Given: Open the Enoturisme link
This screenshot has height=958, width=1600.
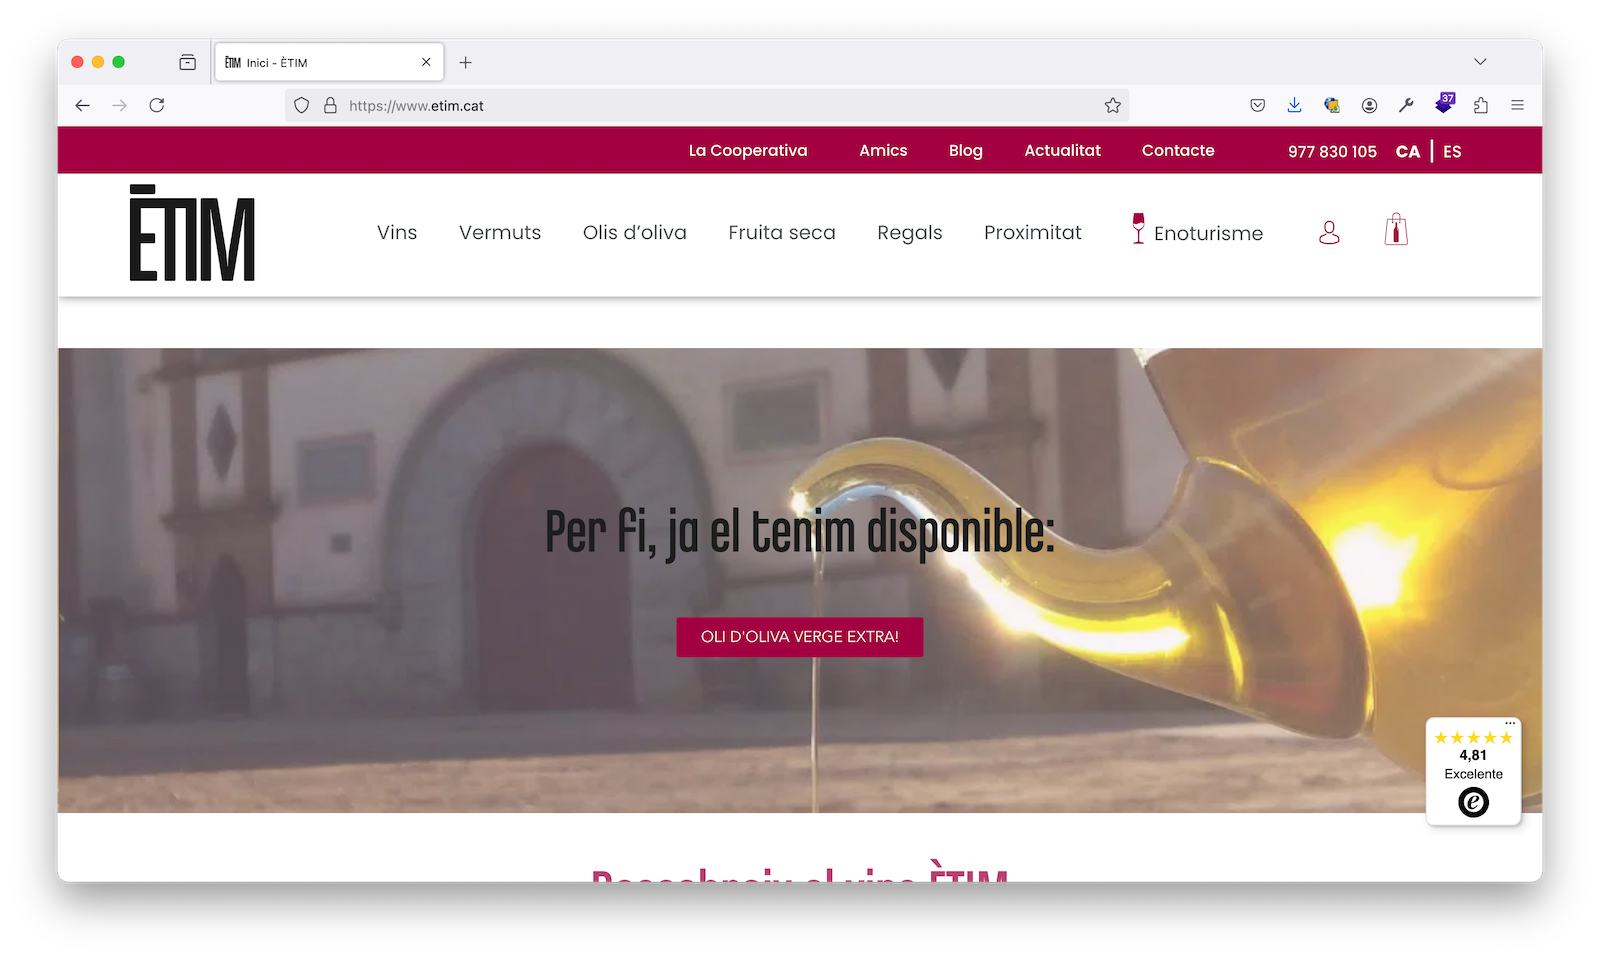Looking at the screenshot, I should [1207, 234].
